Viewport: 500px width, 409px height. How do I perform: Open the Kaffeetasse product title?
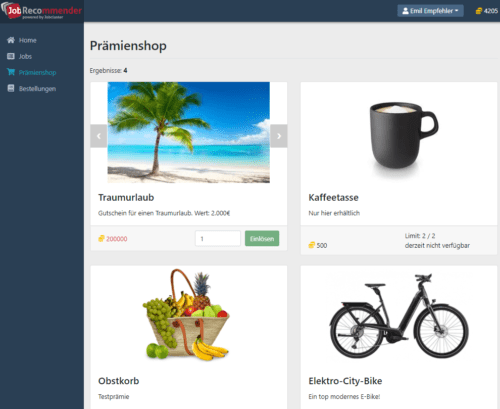333,197
